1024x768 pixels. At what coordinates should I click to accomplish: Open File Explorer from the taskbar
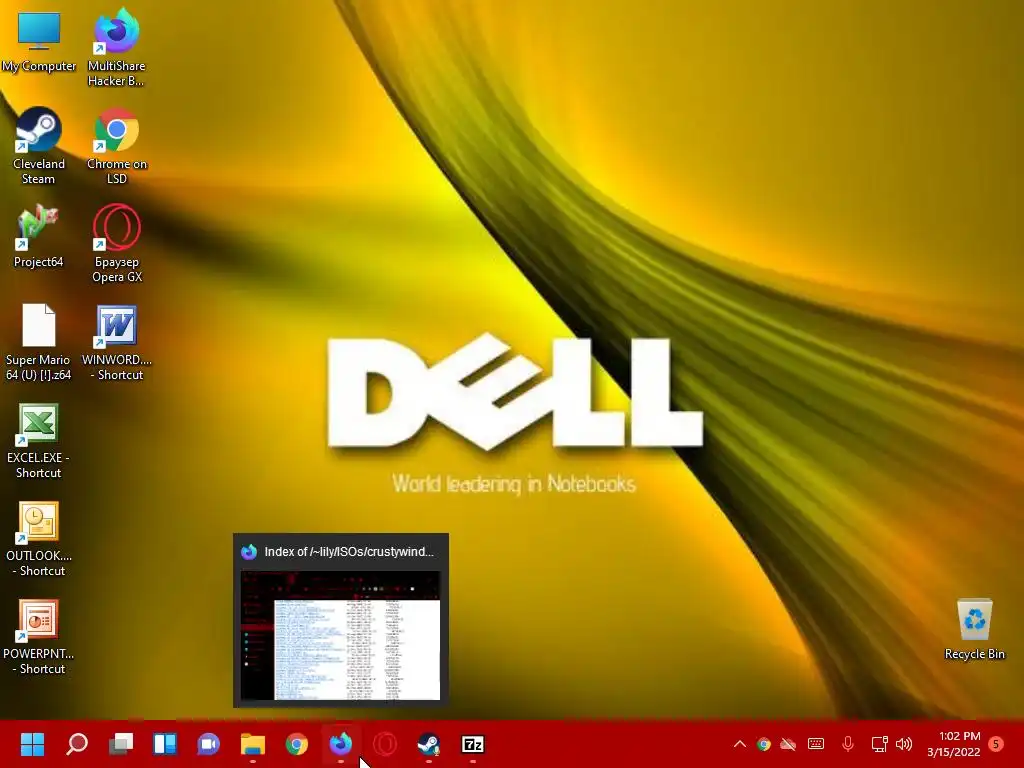[253, 744]
